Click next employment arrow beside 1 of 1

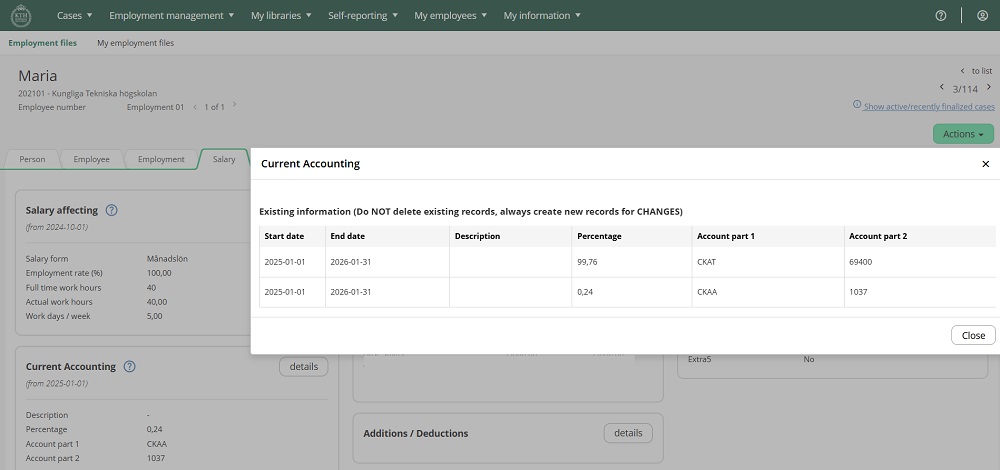pos(235,106)
